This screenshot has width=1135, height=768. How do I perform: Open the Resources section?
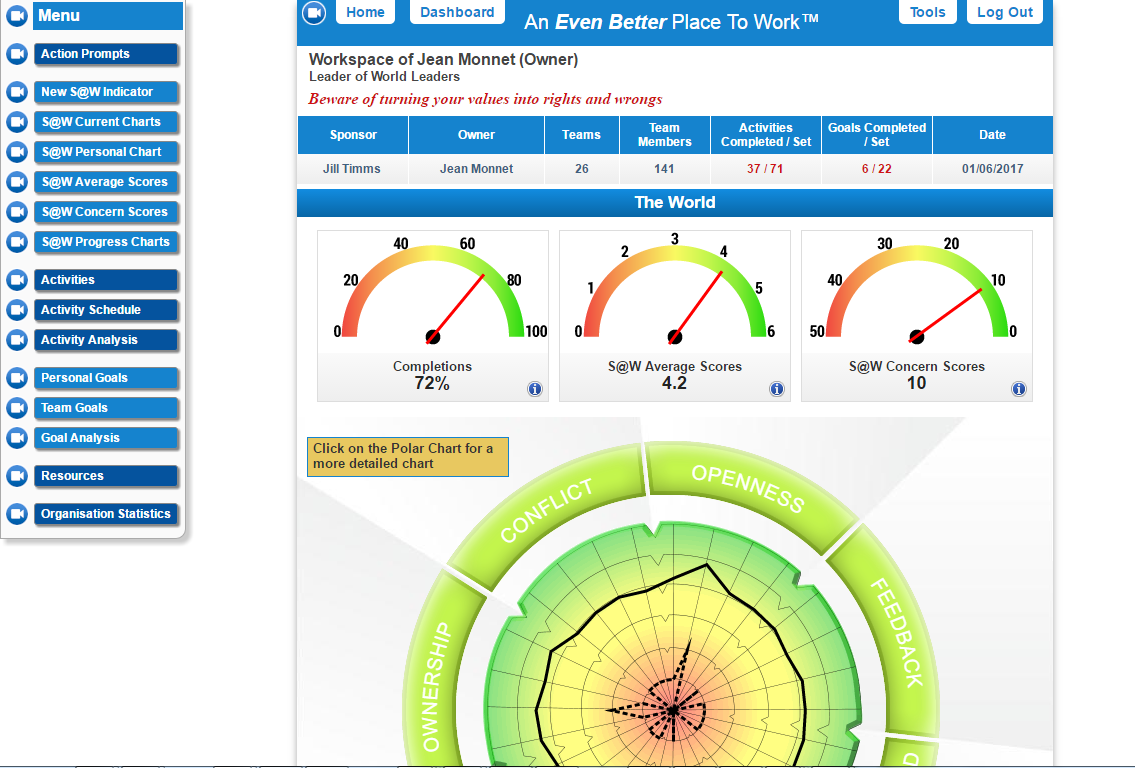[x=106, y=476]
